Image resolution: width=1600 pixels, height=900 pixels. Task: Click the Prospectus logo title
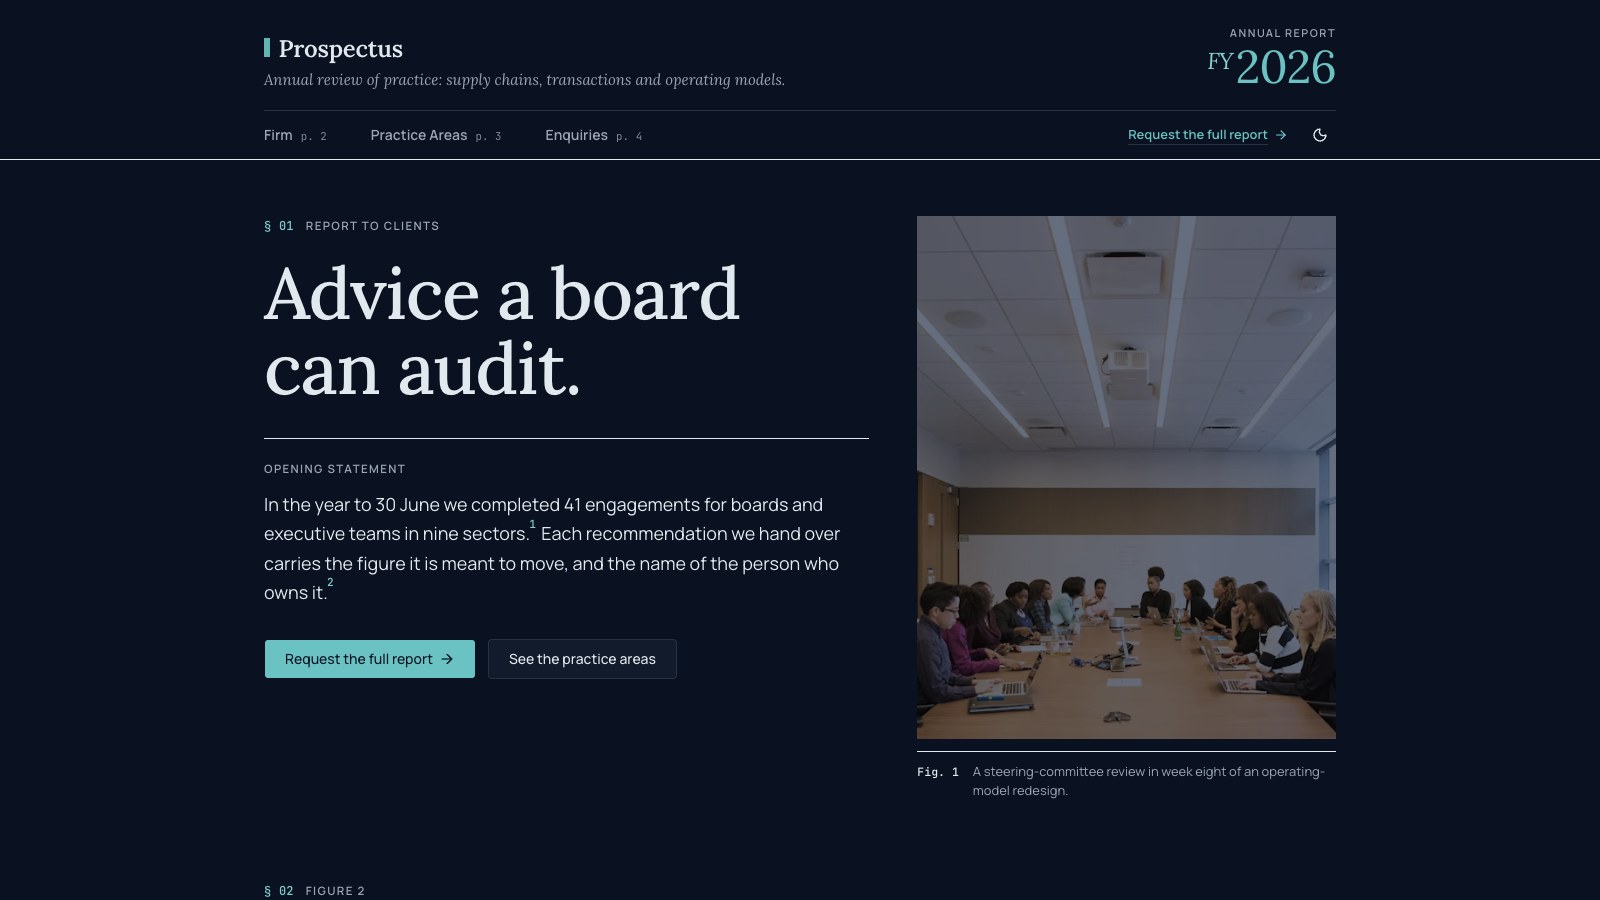(x=340, y=49)
